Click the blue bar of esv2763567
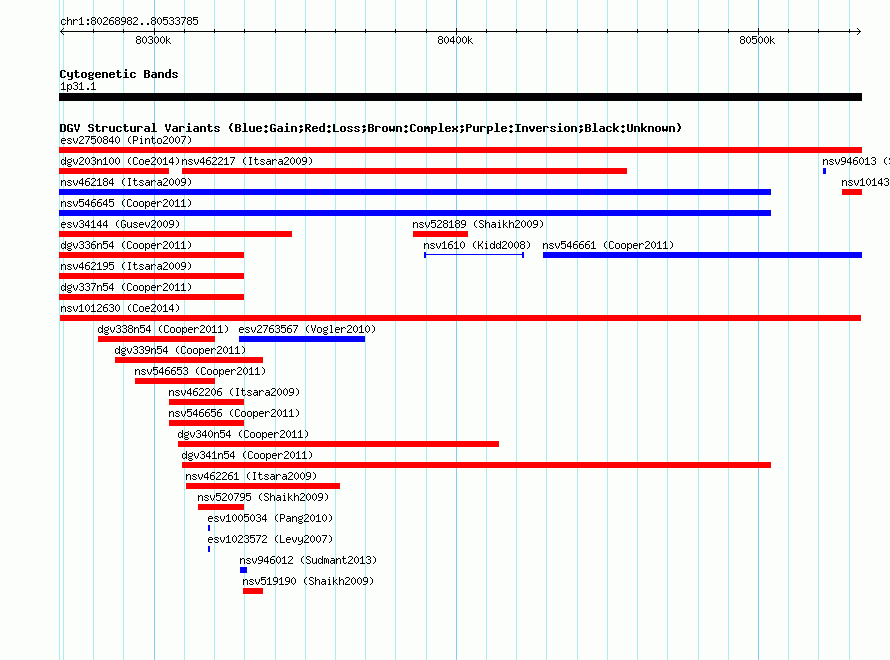The image size is (890, 660). tap(302, 339)
